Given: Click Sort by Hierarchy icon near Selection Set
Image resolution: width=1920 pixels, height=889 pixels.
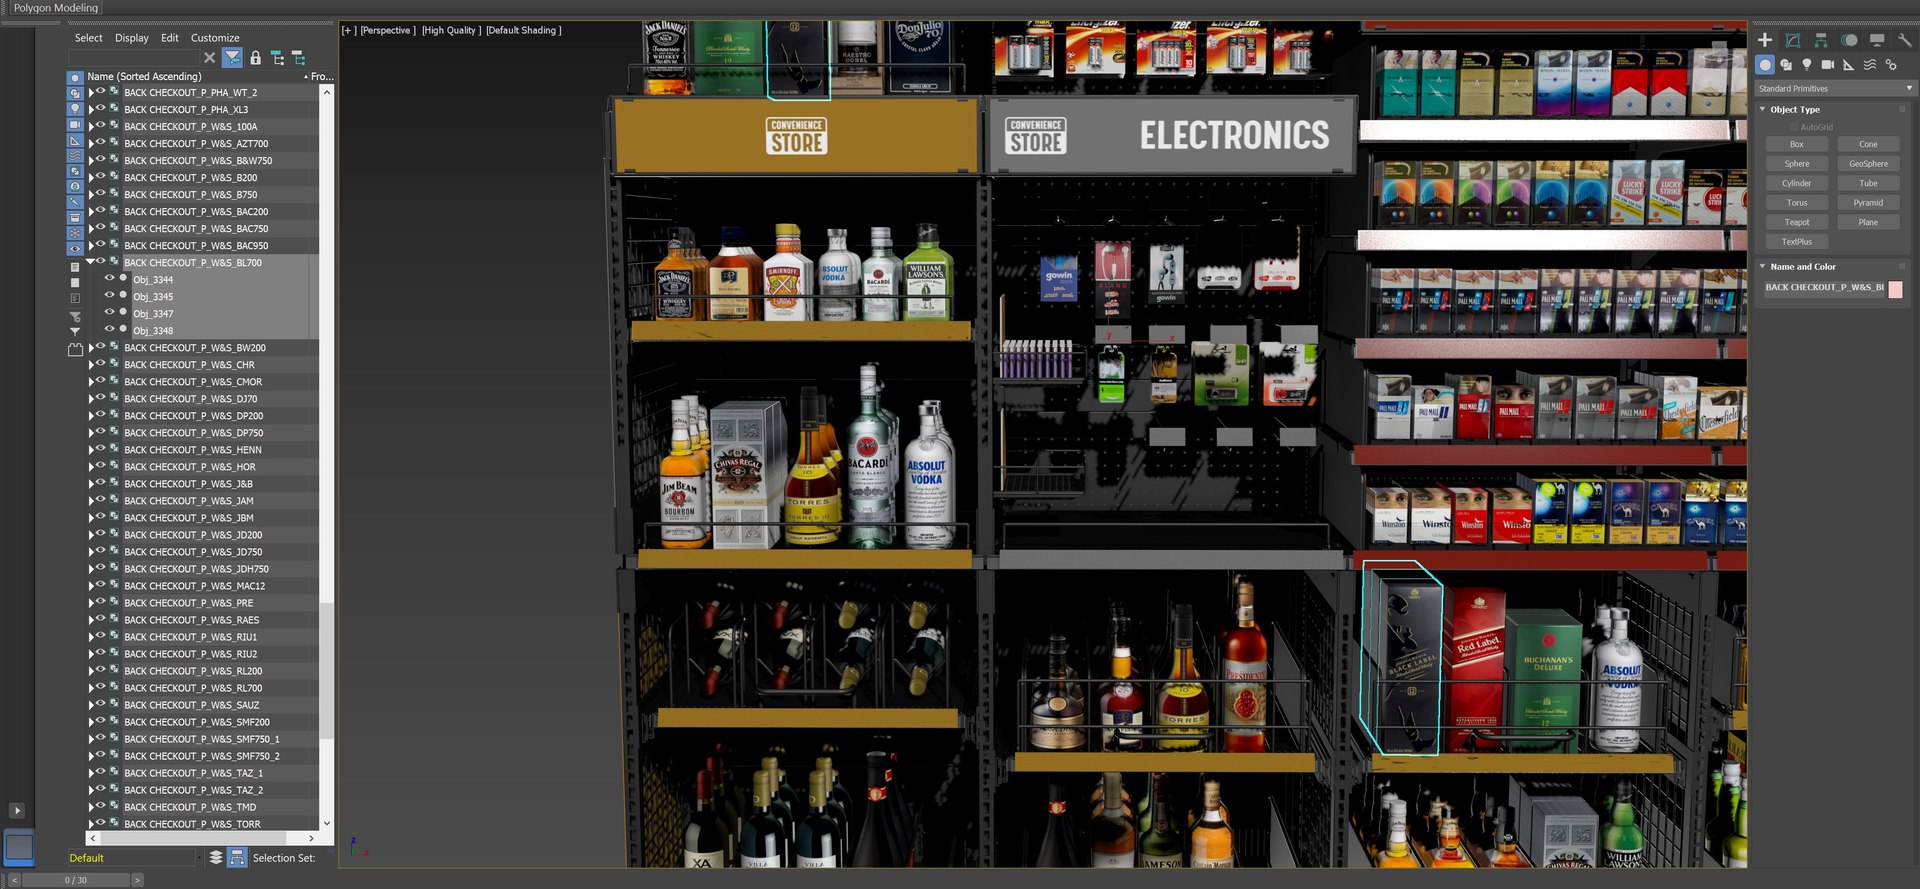Looking at the screenshot, I should pos(237,857).
